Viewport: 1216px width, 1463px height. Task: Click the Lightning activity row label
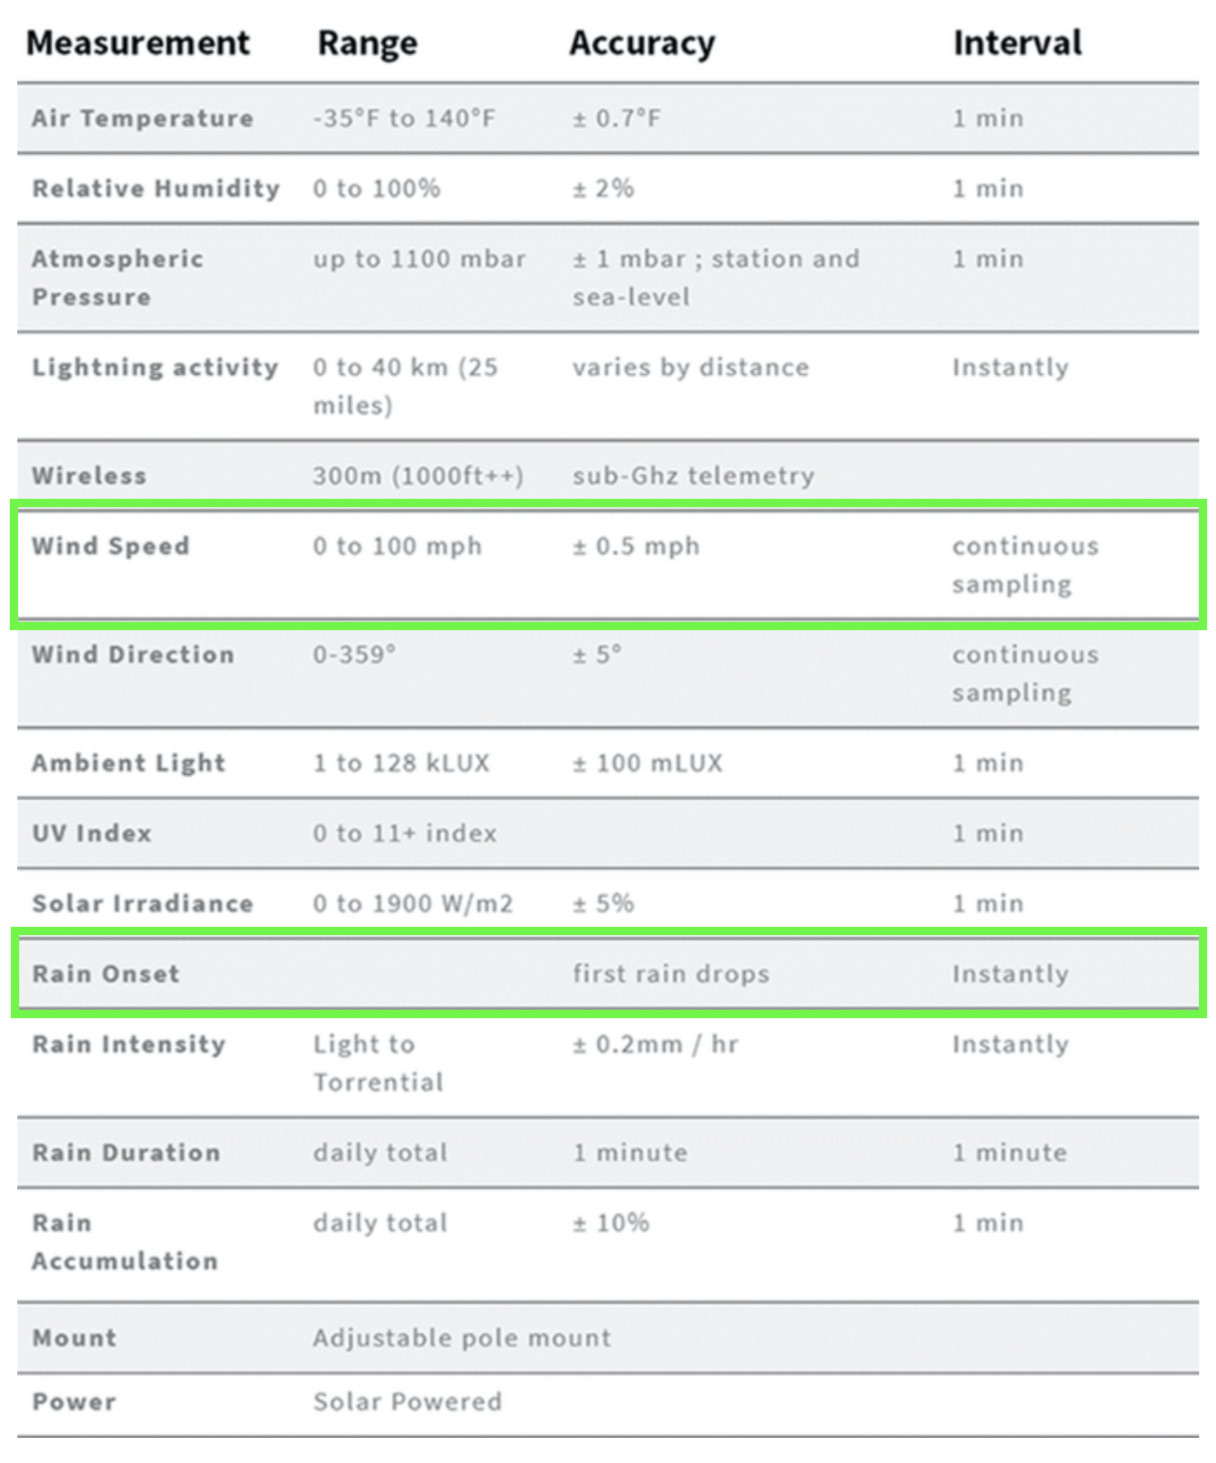(155, 367)
